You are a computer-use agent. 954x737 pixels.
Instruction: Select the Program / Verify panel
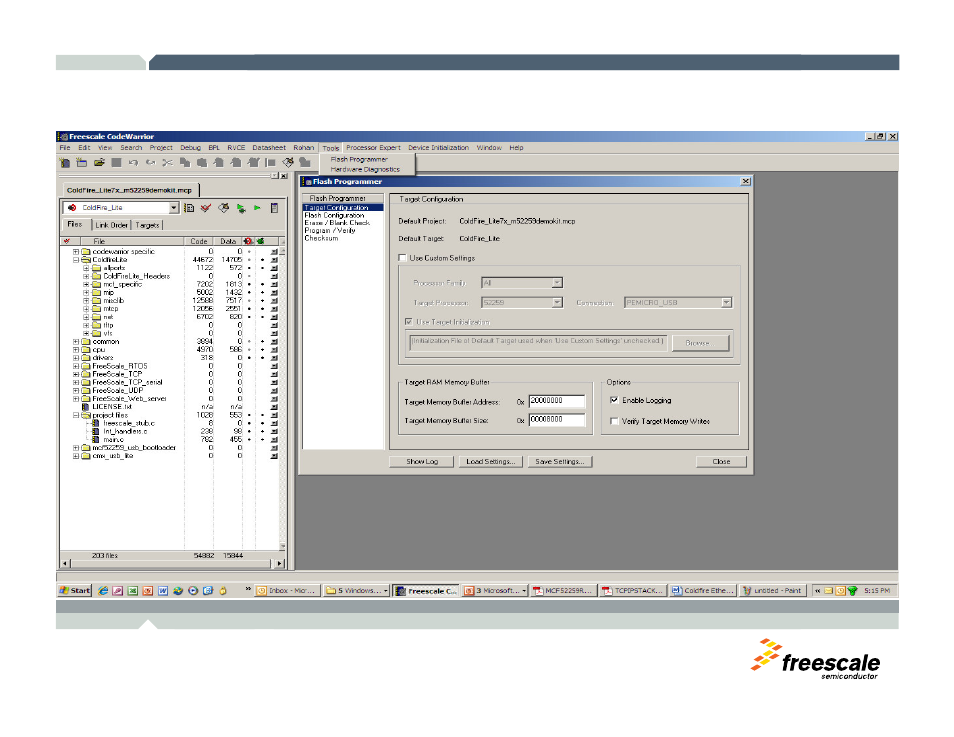click(330, 231)
